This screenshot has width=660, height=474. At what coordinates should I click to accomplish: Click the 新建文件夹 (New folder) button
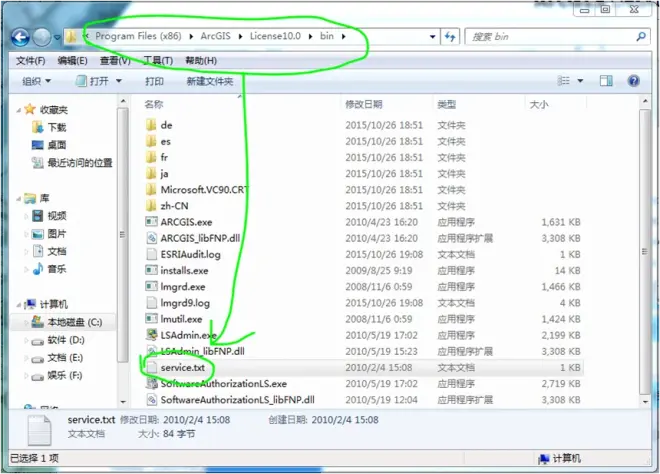coord(210,82)
